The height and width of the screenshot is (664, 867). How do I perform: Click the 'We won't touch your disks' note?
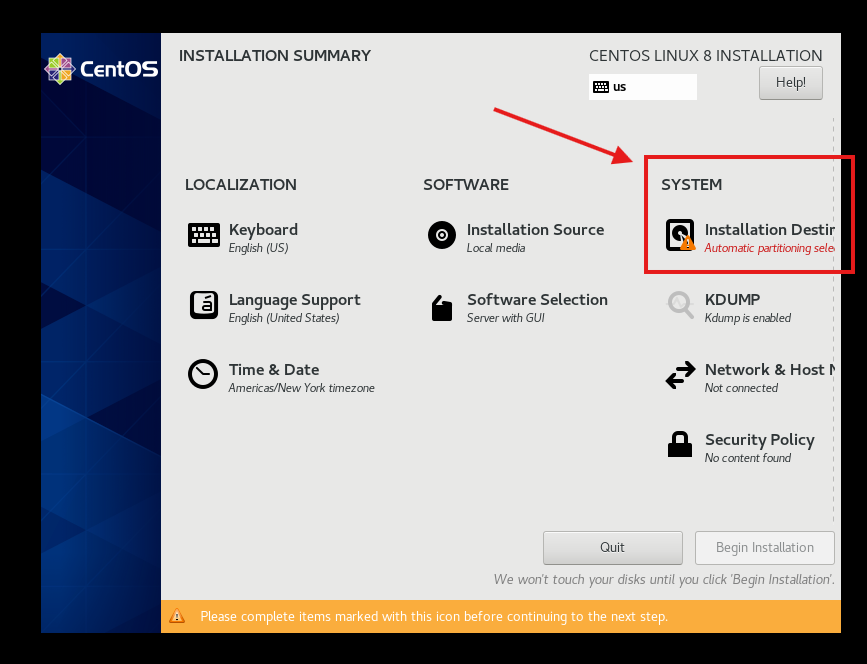(664, 579)
